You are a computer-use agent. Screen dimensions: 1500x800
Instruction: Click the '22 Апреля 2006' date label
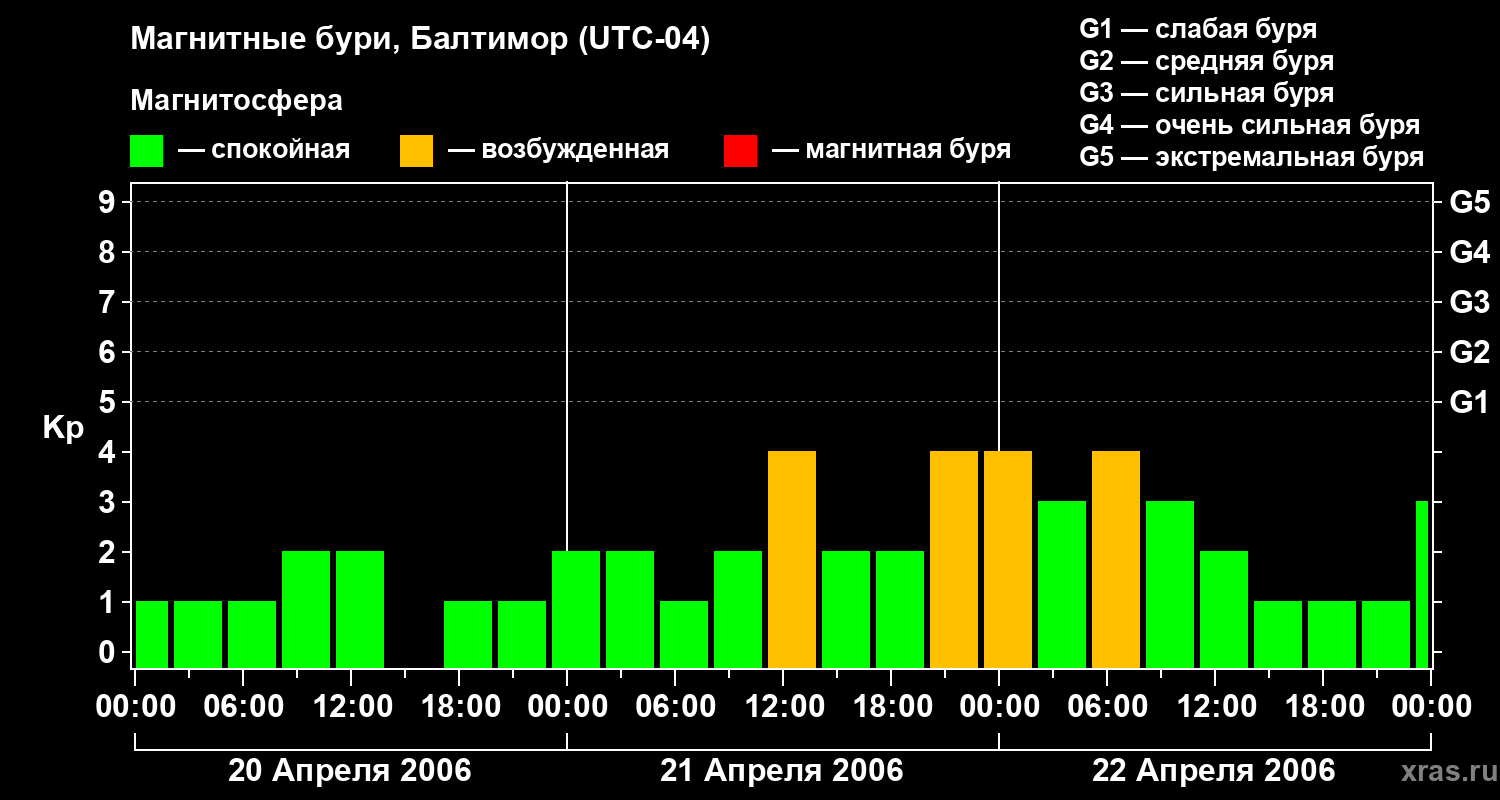tap(1214, 771)
